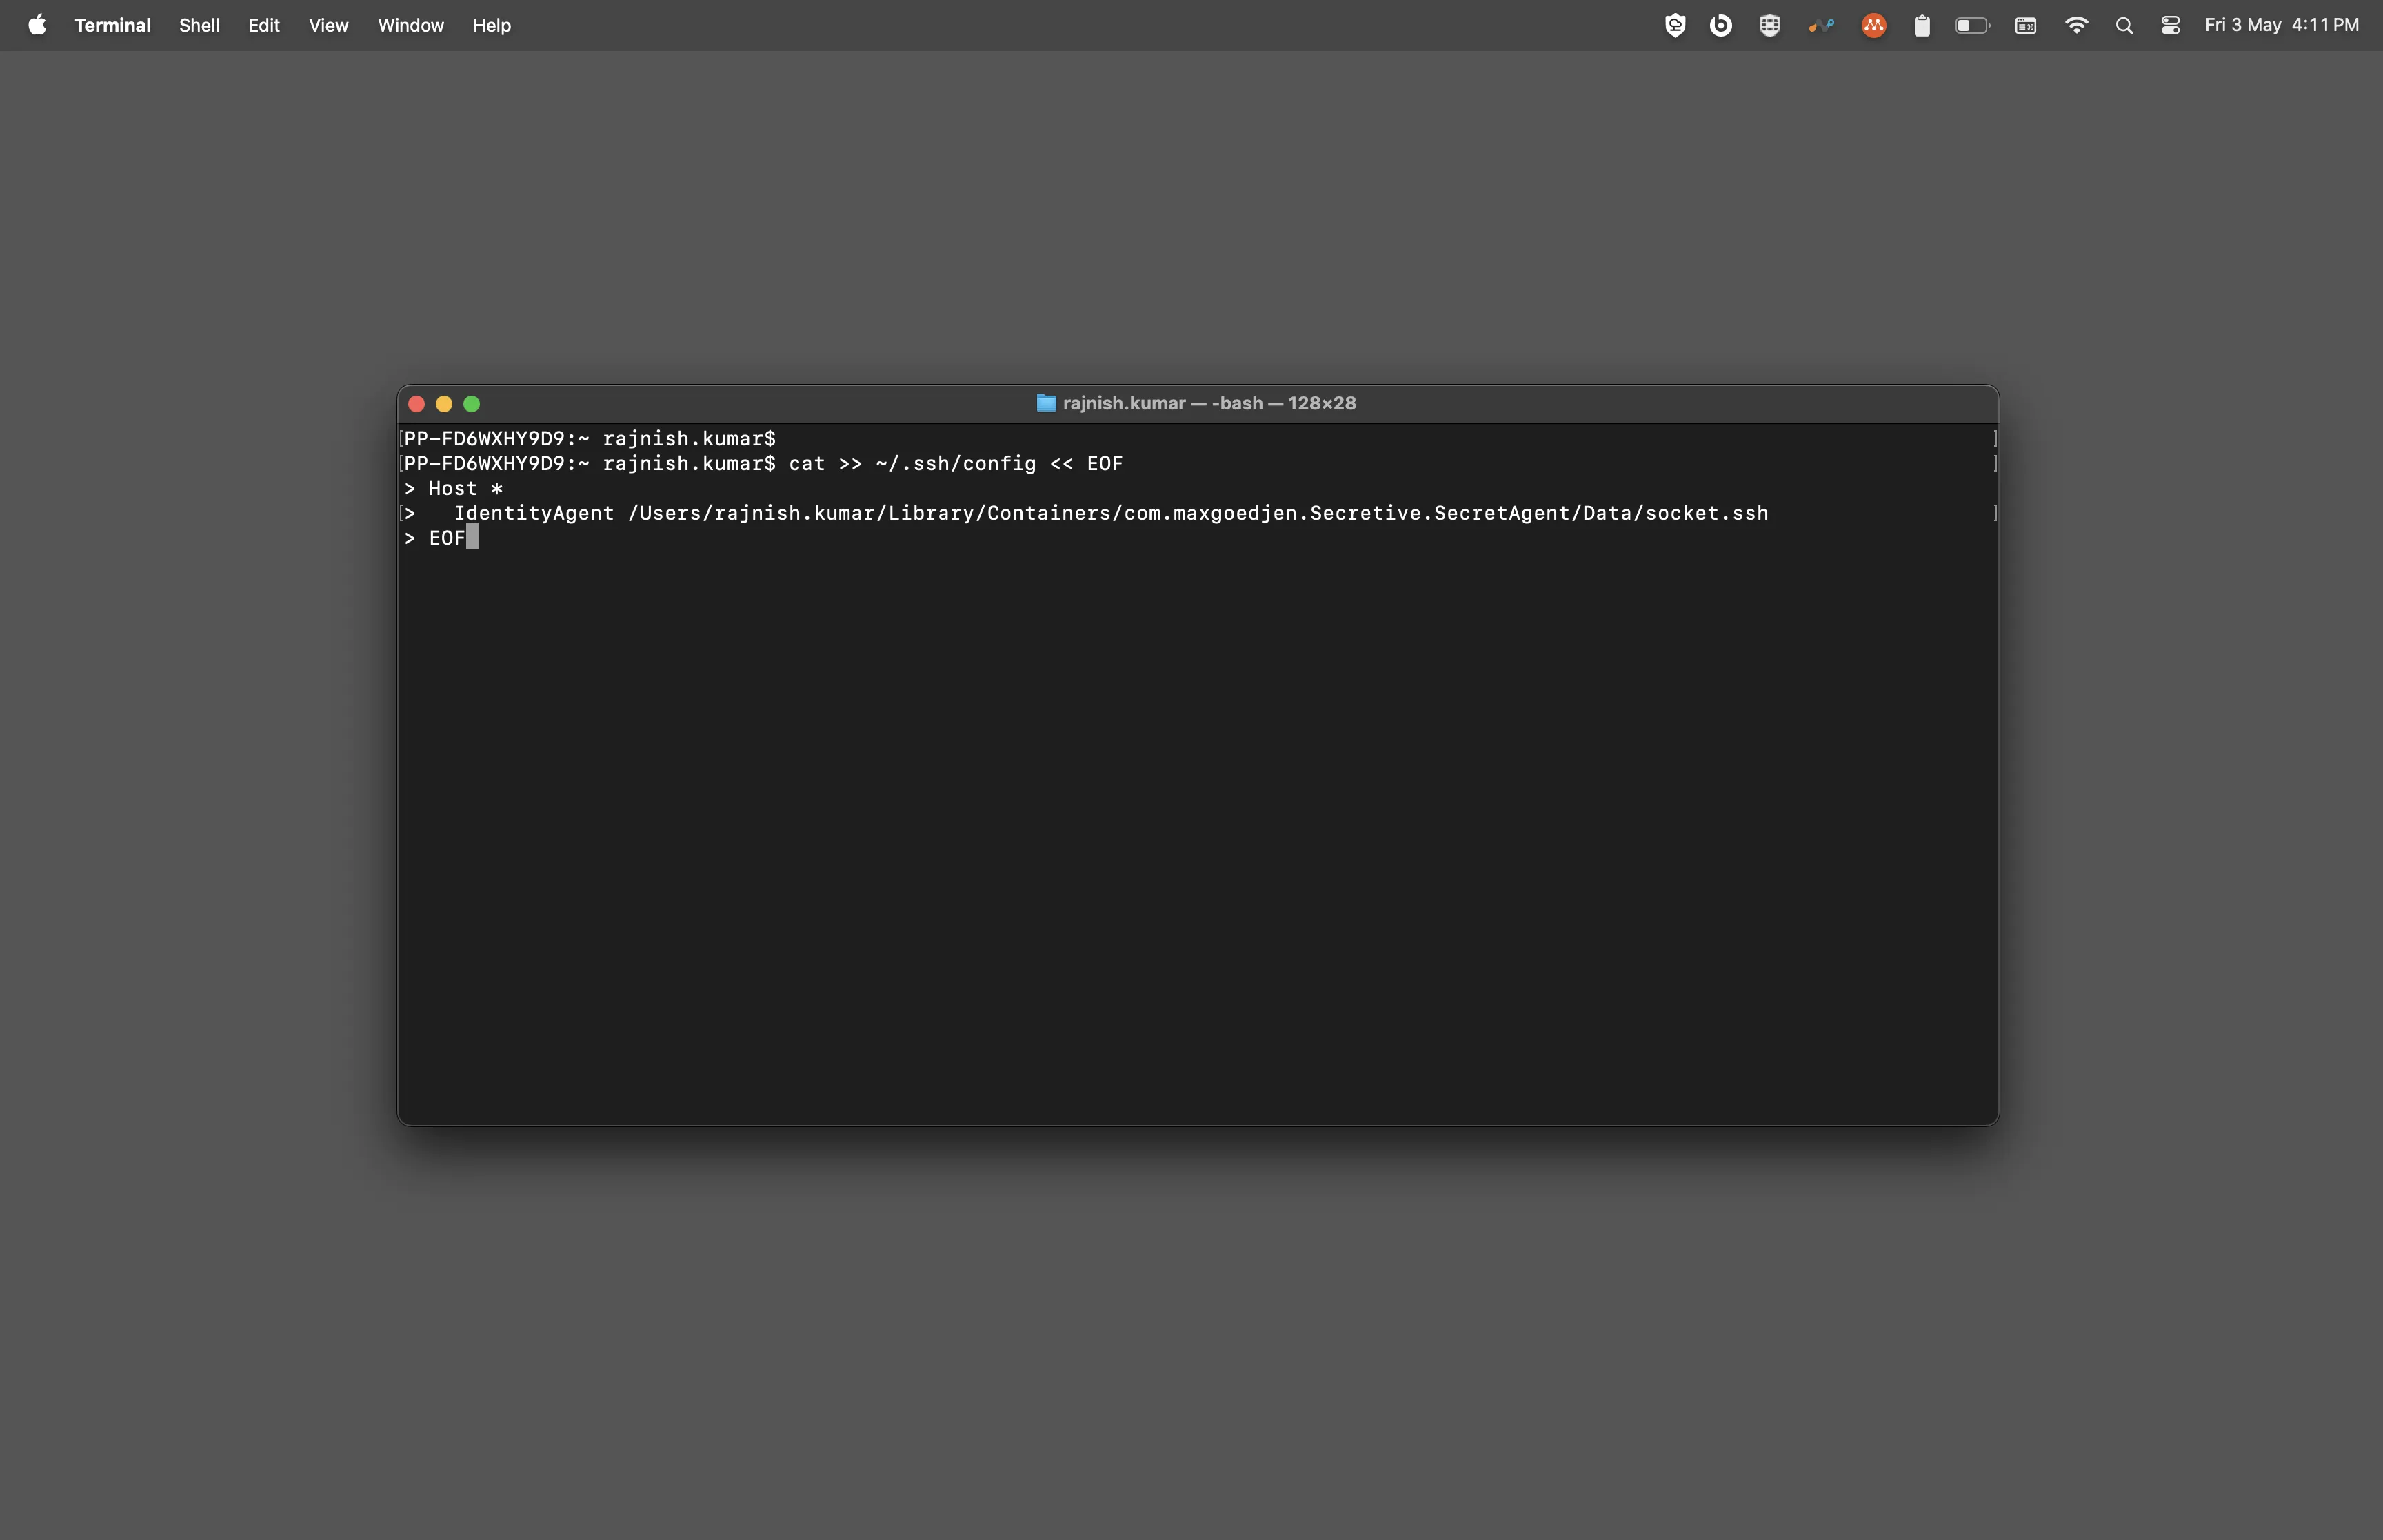
Task: Open Spotlight search
Action: coord(2125,26)
